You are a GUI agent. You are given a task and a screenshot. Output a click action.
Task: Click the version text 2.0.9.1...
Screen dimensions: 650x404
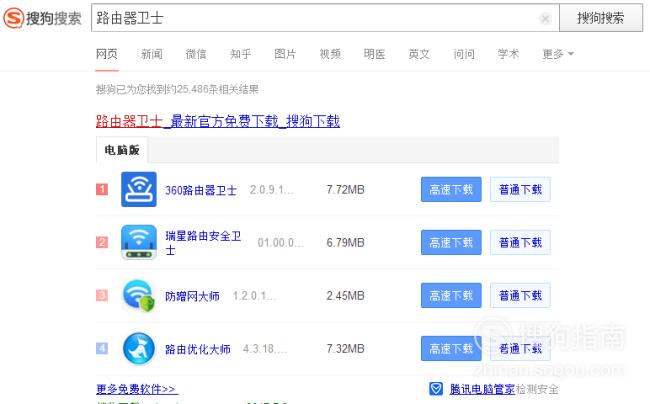(272, 190)
